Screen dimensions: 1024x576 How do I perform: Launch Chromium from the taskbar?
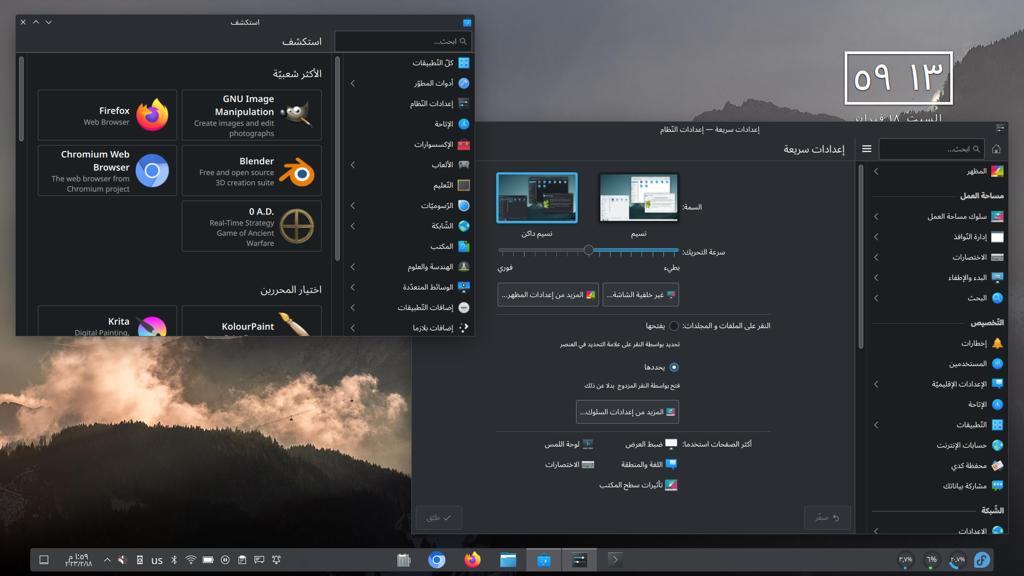[x=437, y=560]
